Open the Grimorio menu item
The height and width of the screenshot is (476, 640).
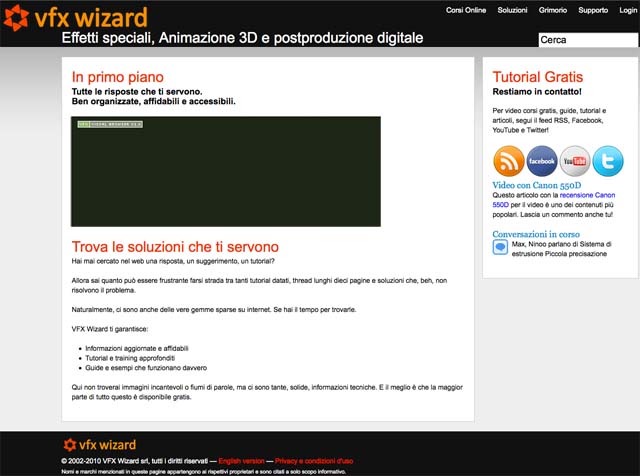click(x=553, y=10)
